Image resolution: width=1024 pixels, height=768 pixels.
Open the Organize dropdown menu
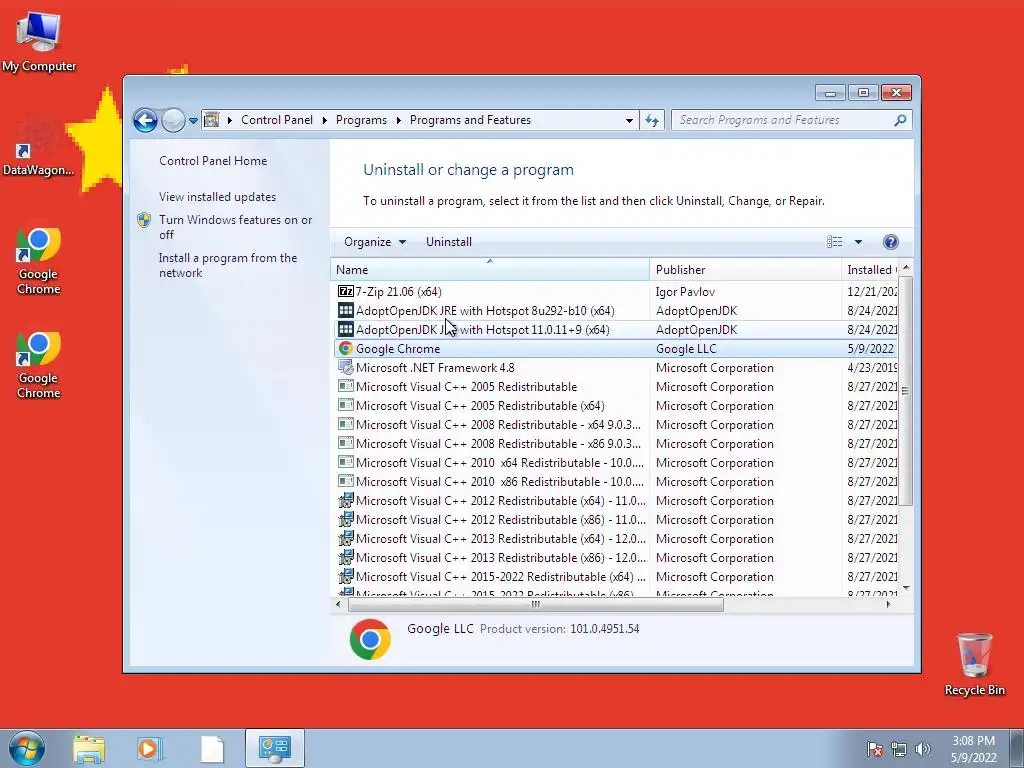[375, 242]
